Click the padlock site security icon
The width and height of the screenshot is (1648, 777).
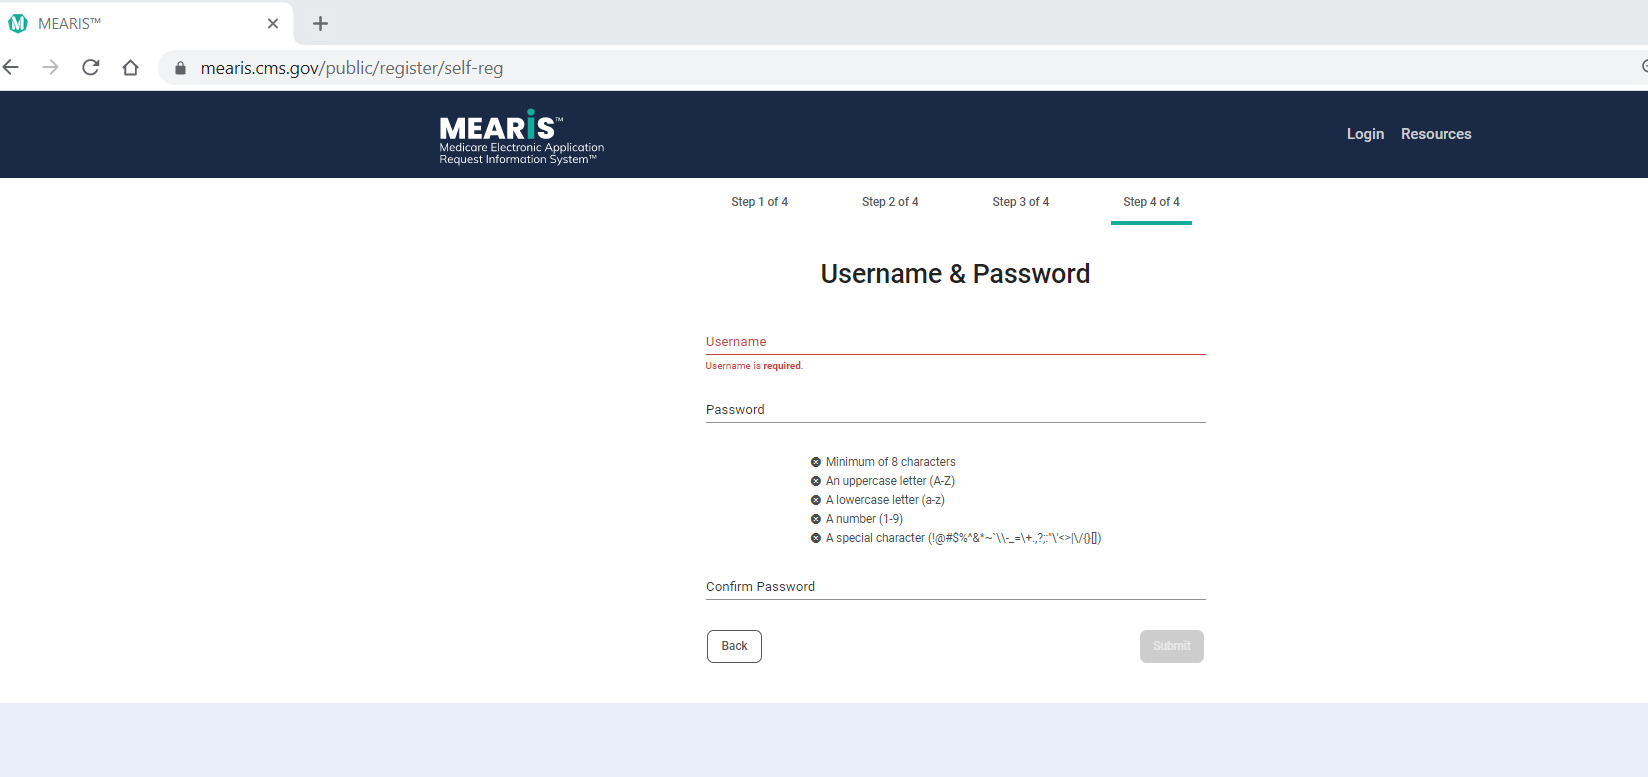pyautogui.click(x=180, y=68)
